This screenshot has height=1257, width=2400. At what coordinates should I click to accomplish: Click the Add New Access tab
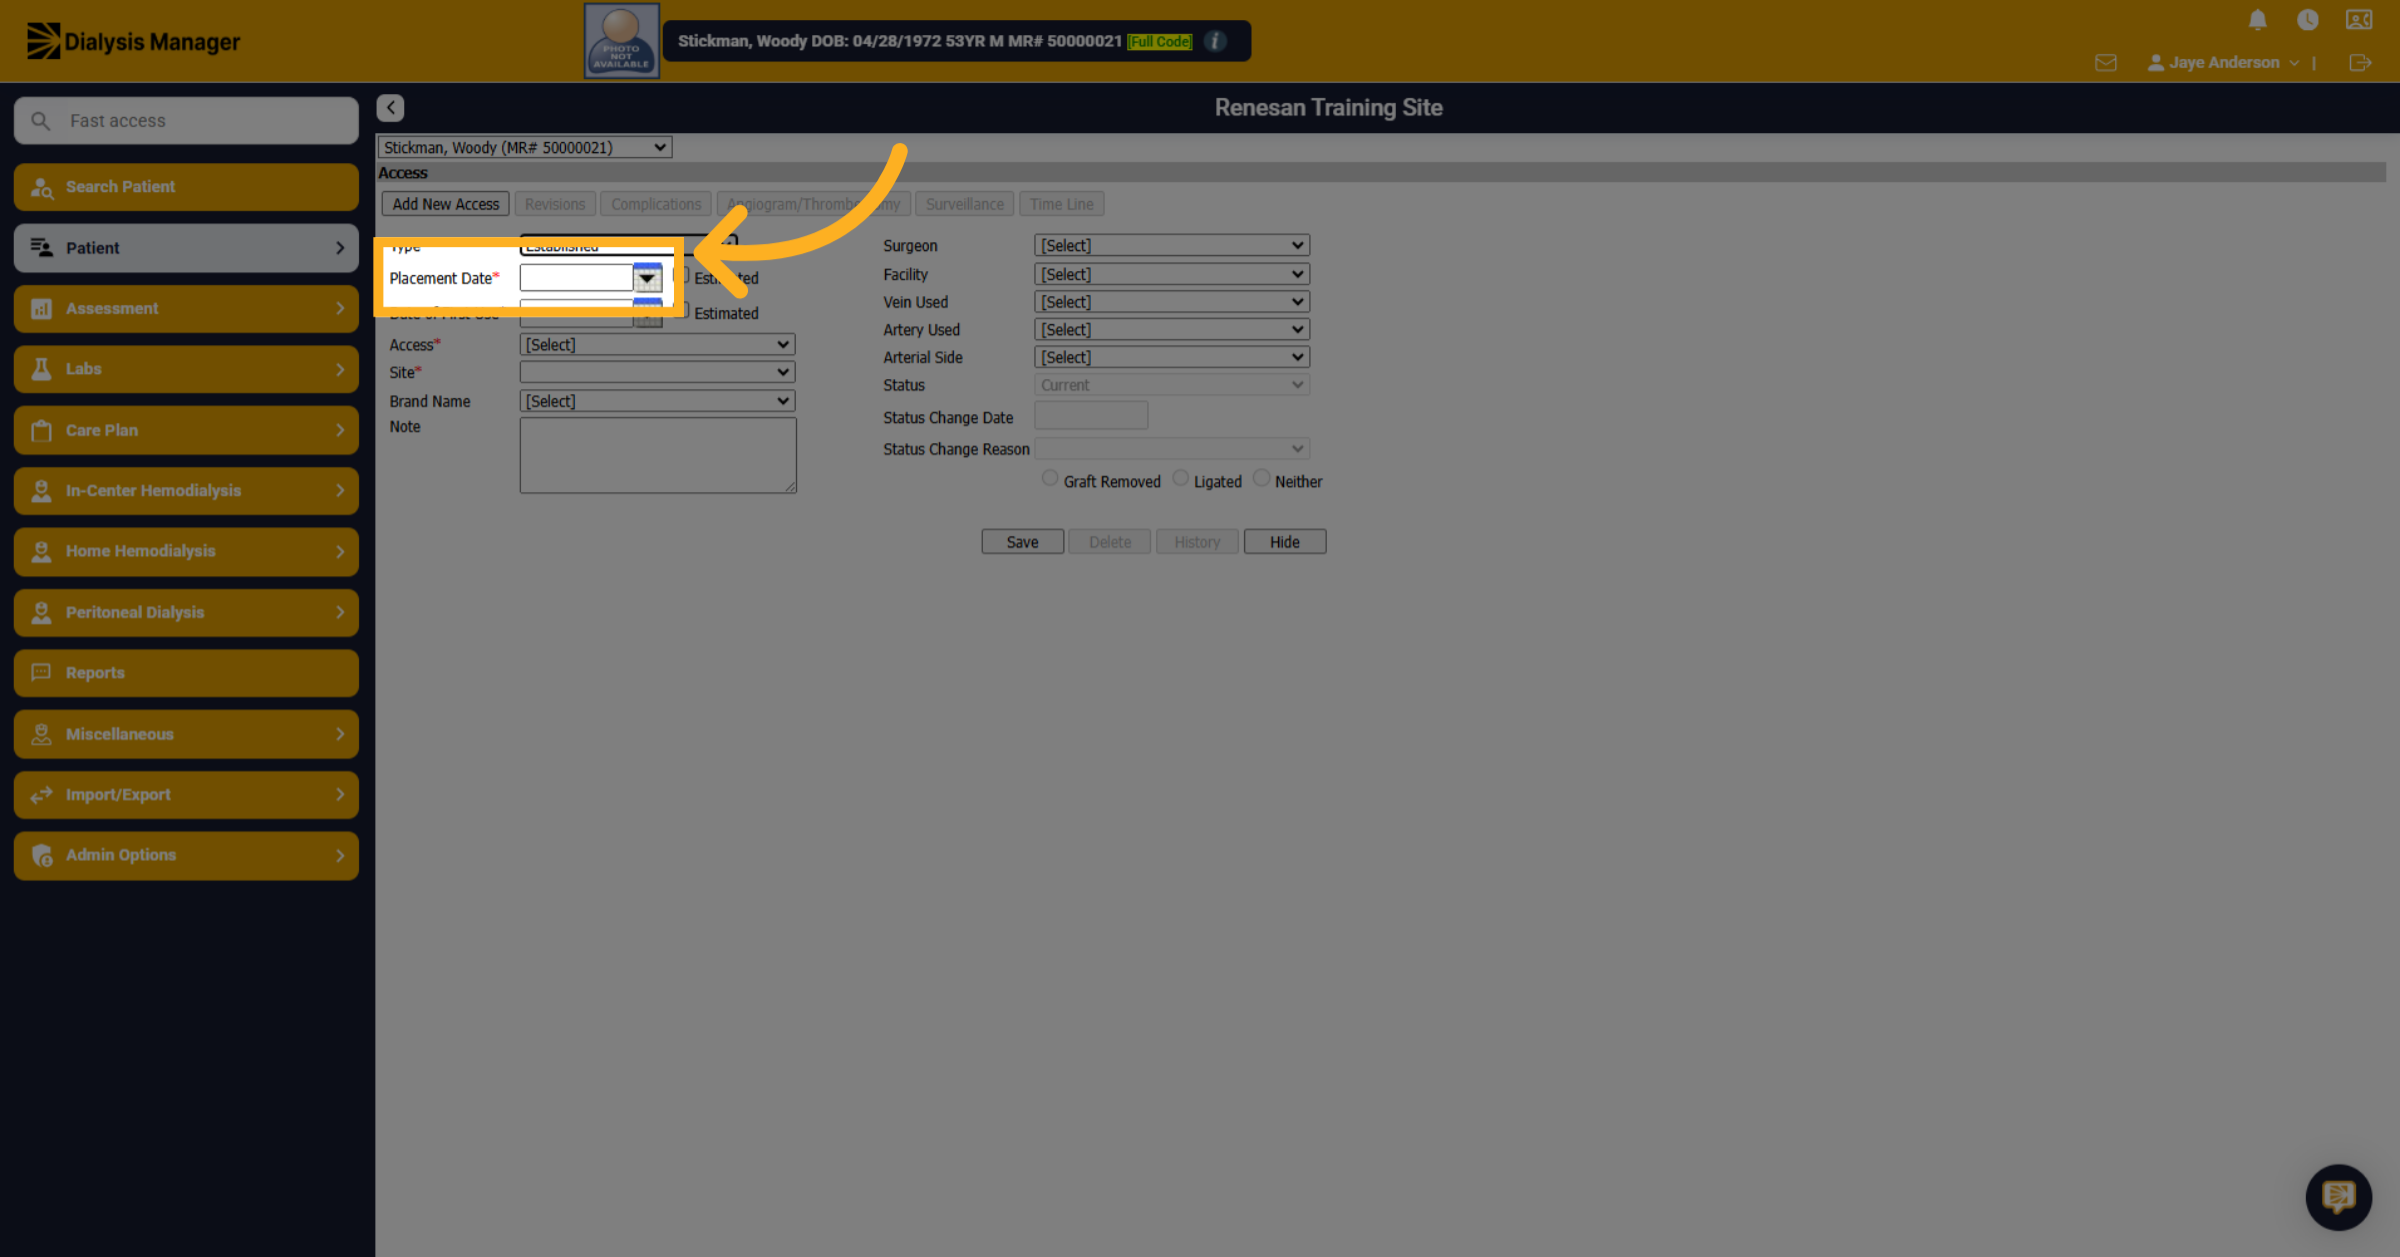pos(445,204)
